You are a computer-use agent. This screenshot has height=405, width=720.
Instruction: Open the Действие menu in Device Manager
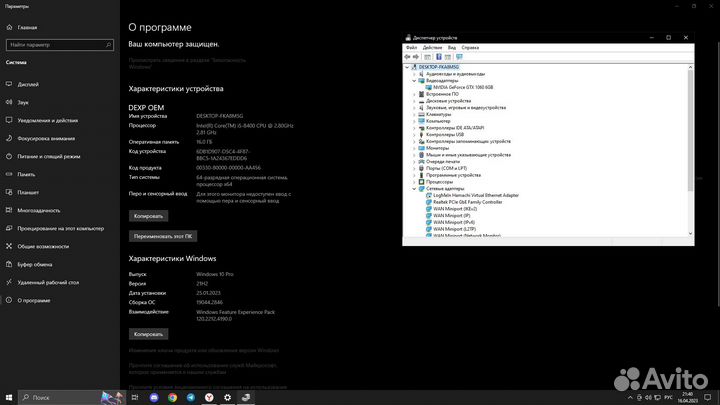point(432,48)
